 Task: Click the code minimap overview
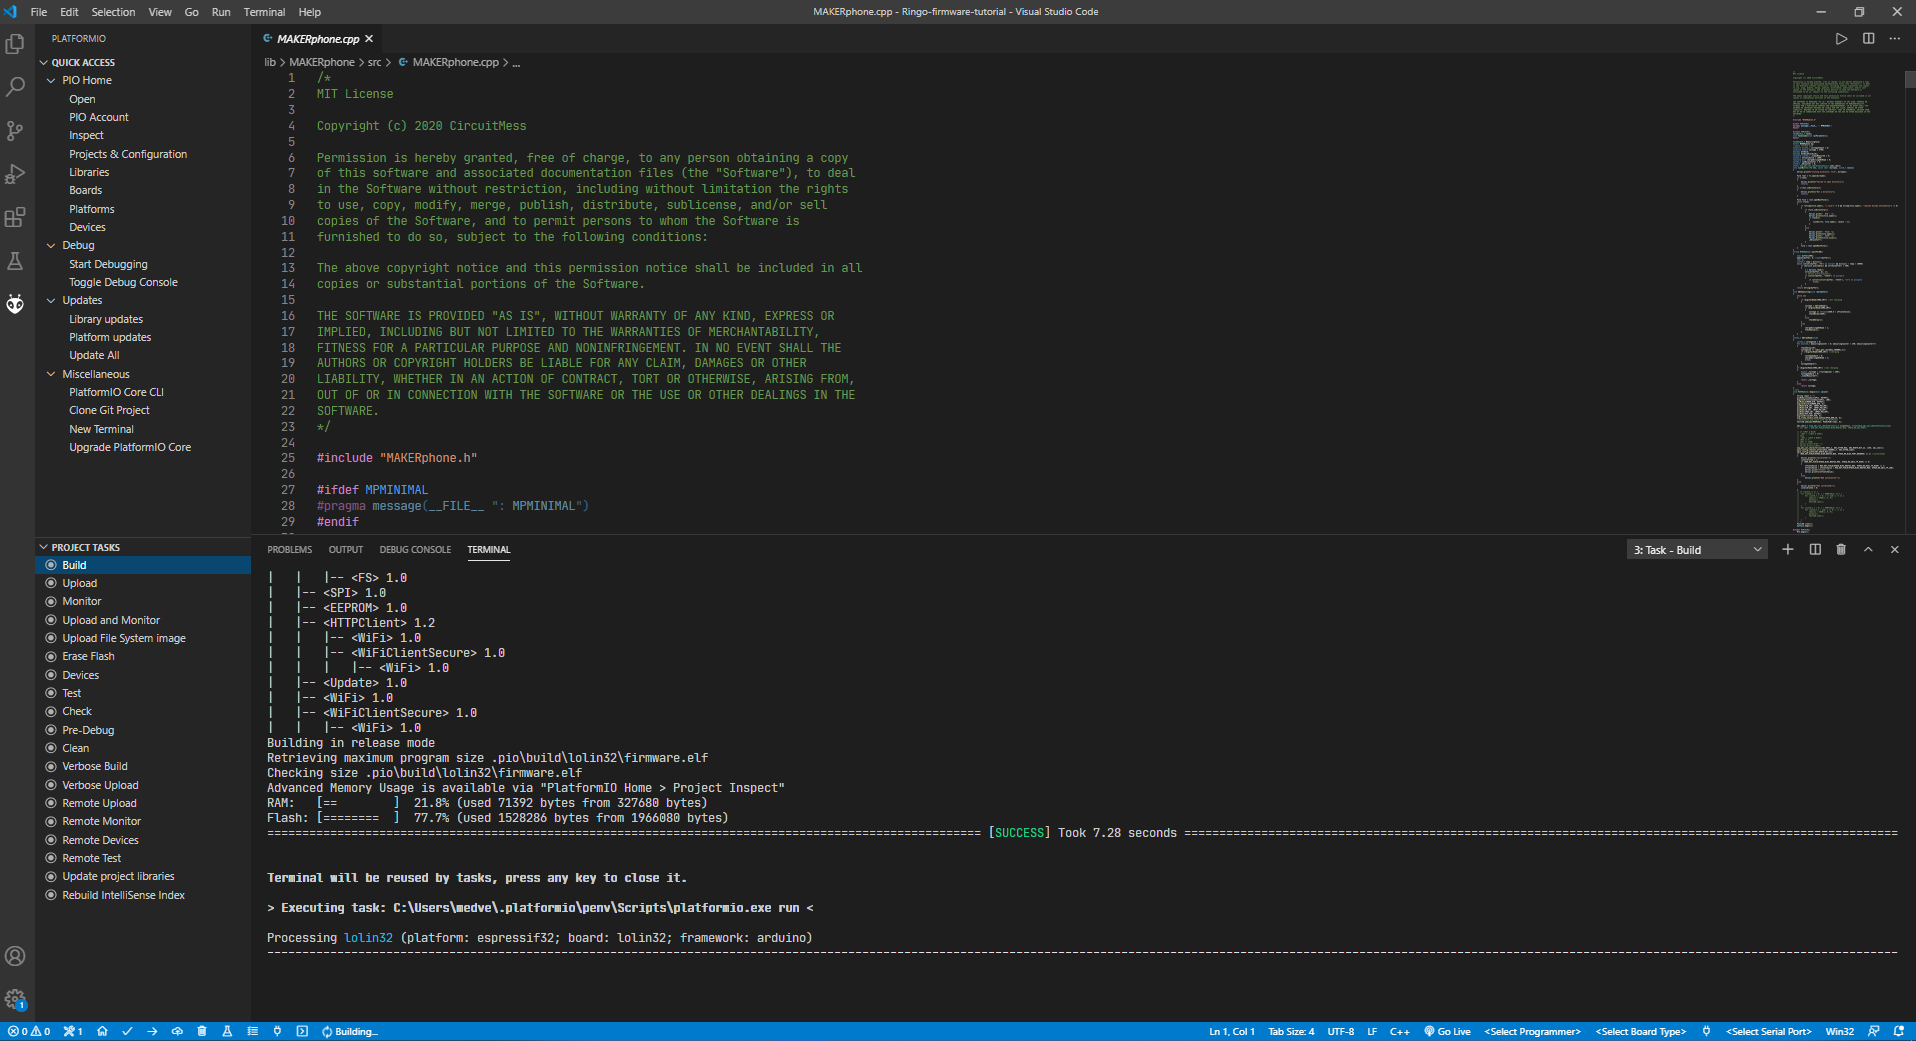(1846, 300)
